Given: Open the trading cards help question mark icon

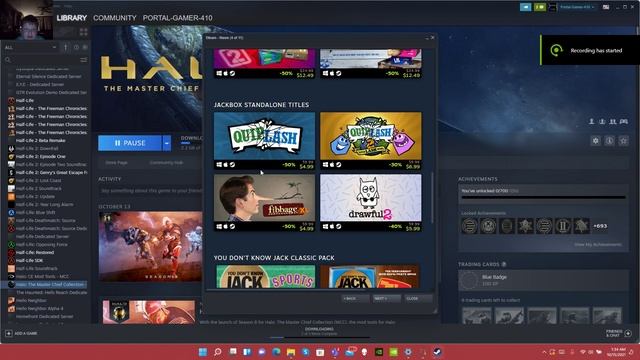Looking at the screenshot, I should point(504,264).
